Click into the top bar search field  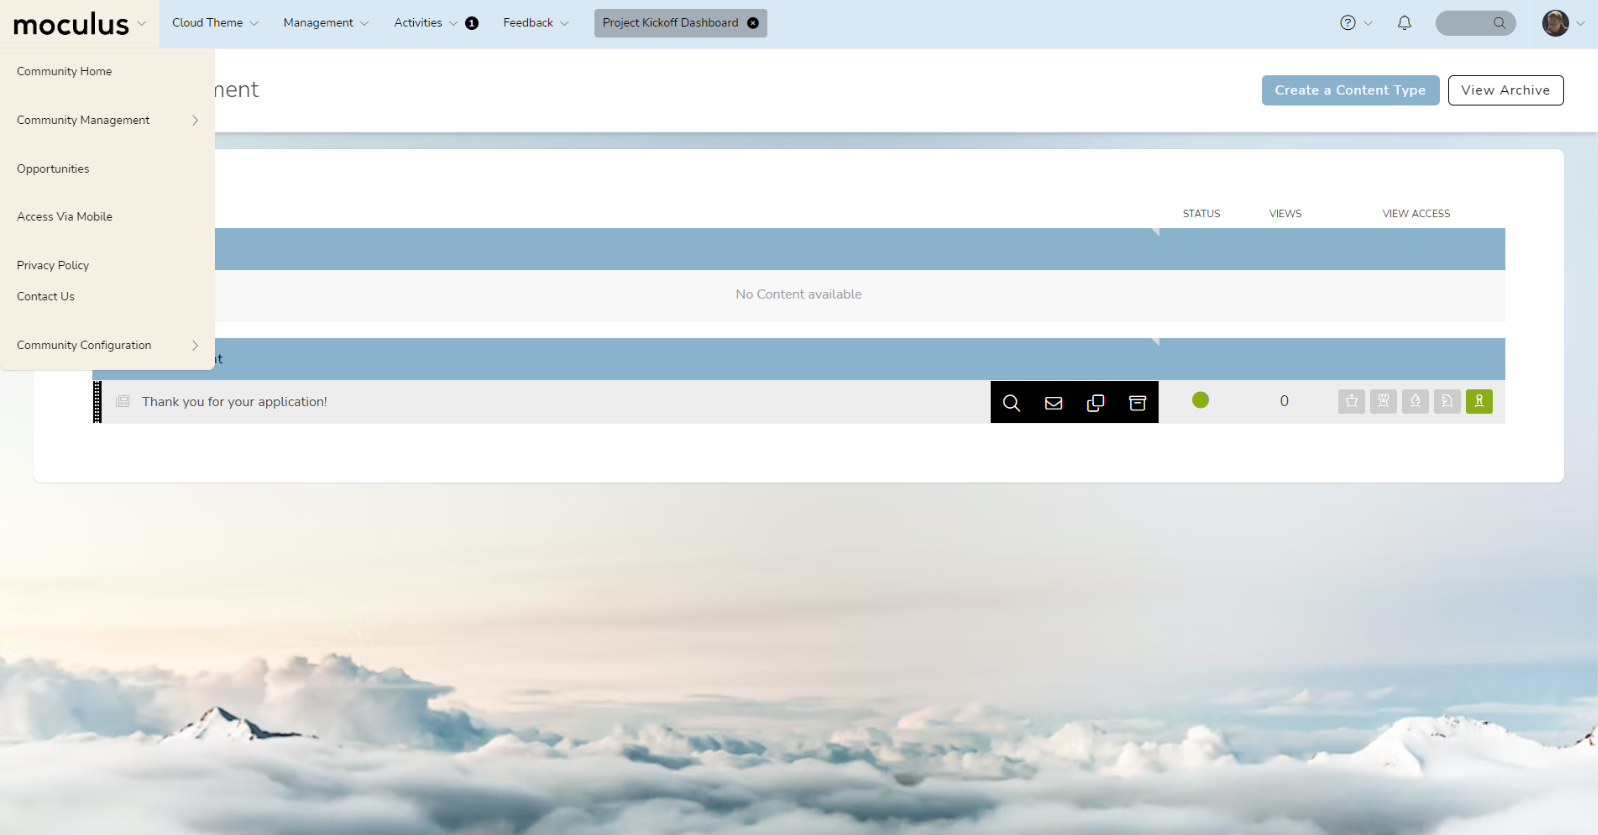[1475, 23]
